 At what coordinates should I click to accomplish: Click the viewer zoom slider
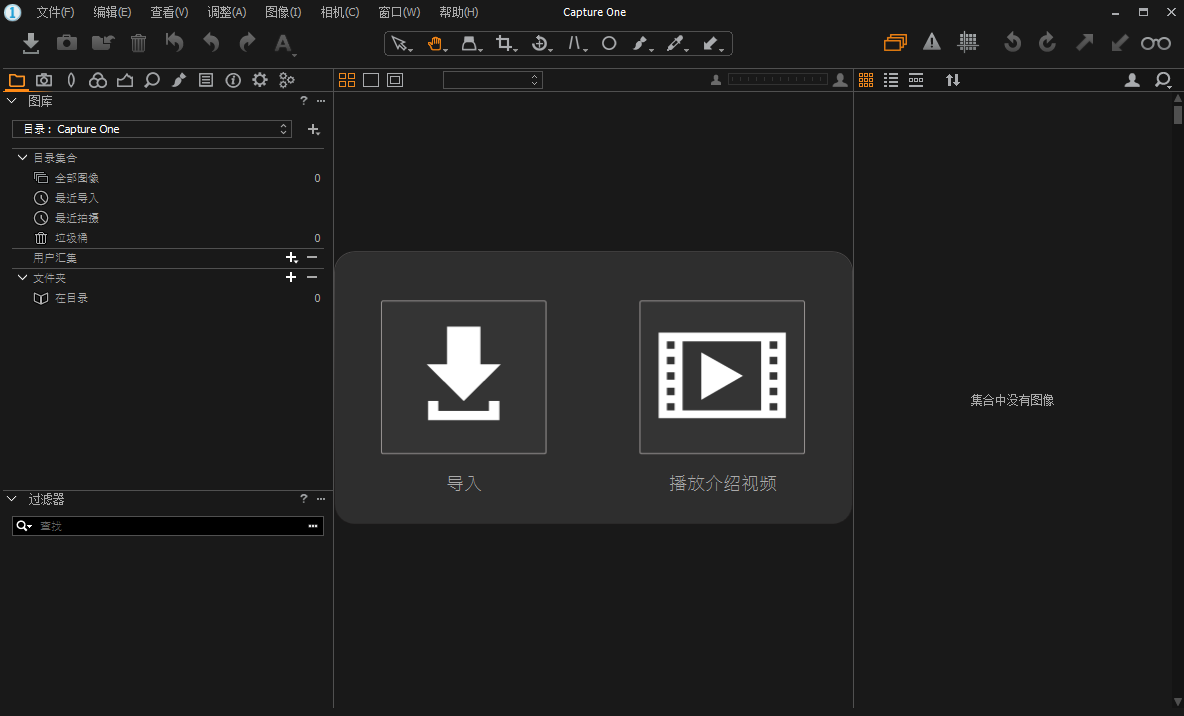pyautogui.click(x=777, y=79)
